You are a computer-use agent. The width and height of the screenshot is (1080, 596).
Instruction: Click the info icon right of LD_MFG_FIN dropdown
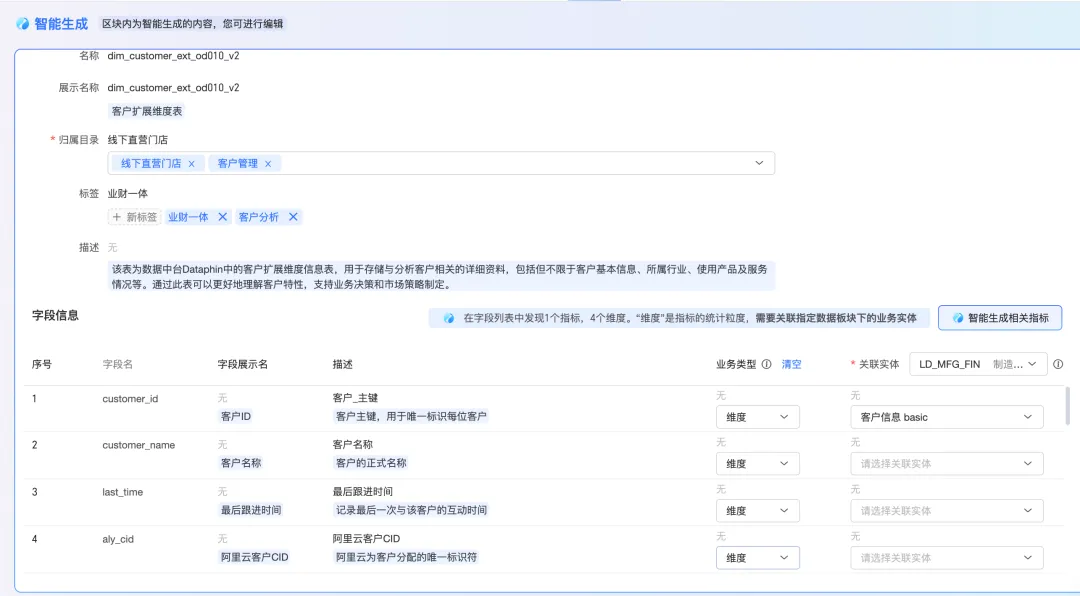(1058, 364)
